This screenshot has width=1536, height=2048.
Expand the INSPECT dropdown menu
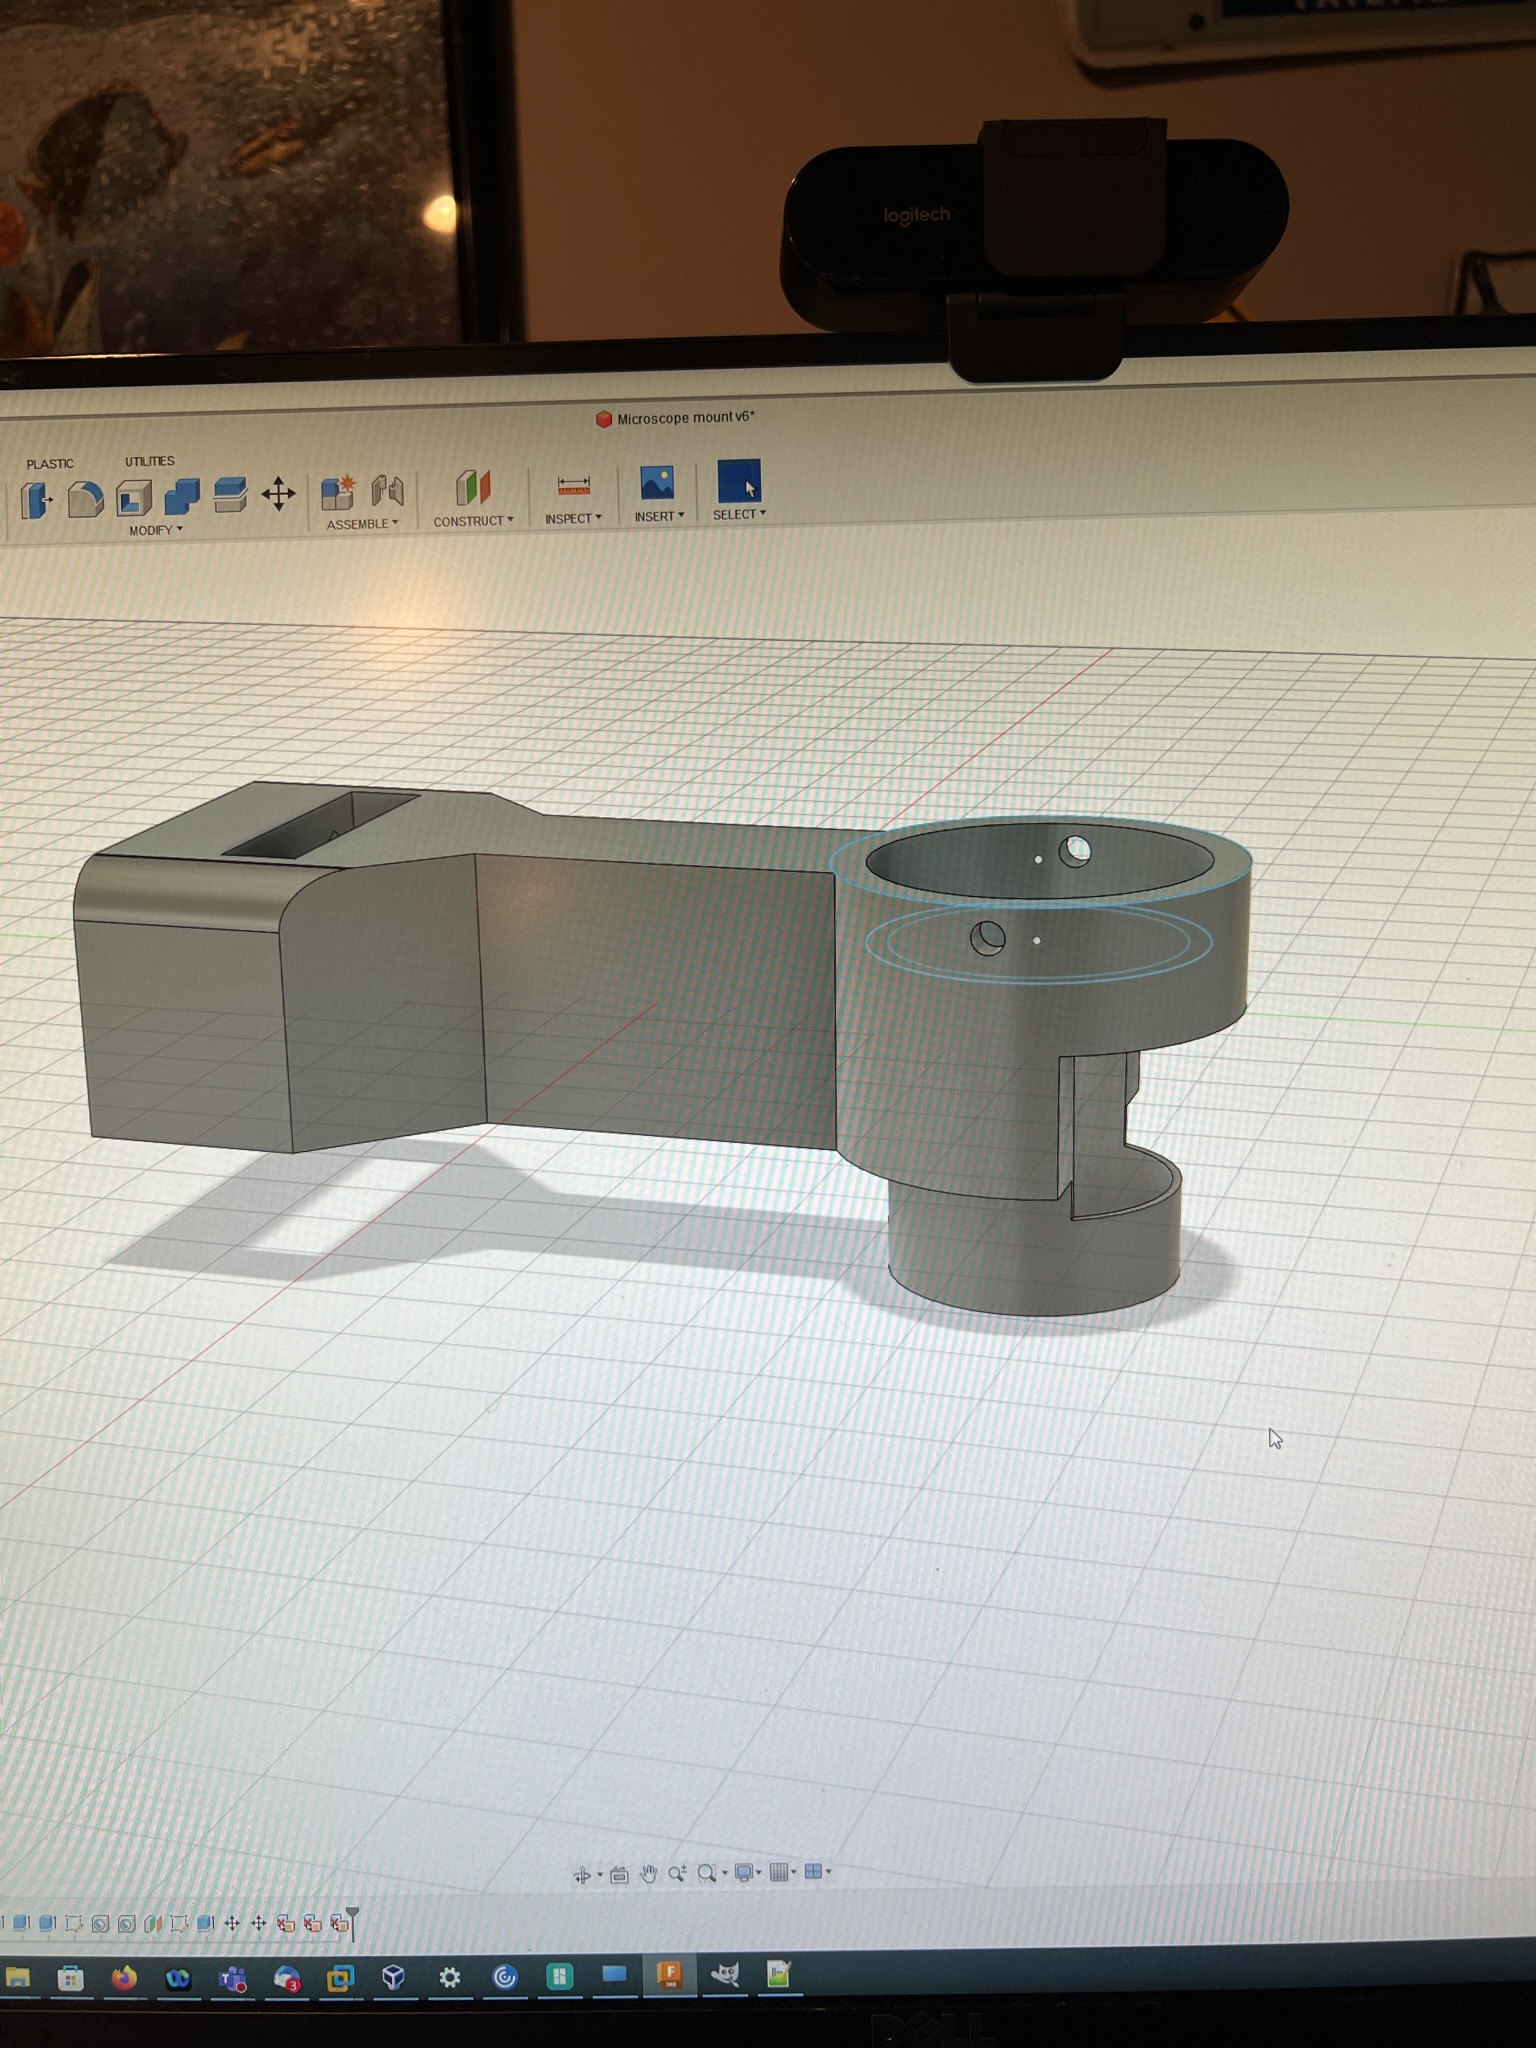tap(573, 518)
